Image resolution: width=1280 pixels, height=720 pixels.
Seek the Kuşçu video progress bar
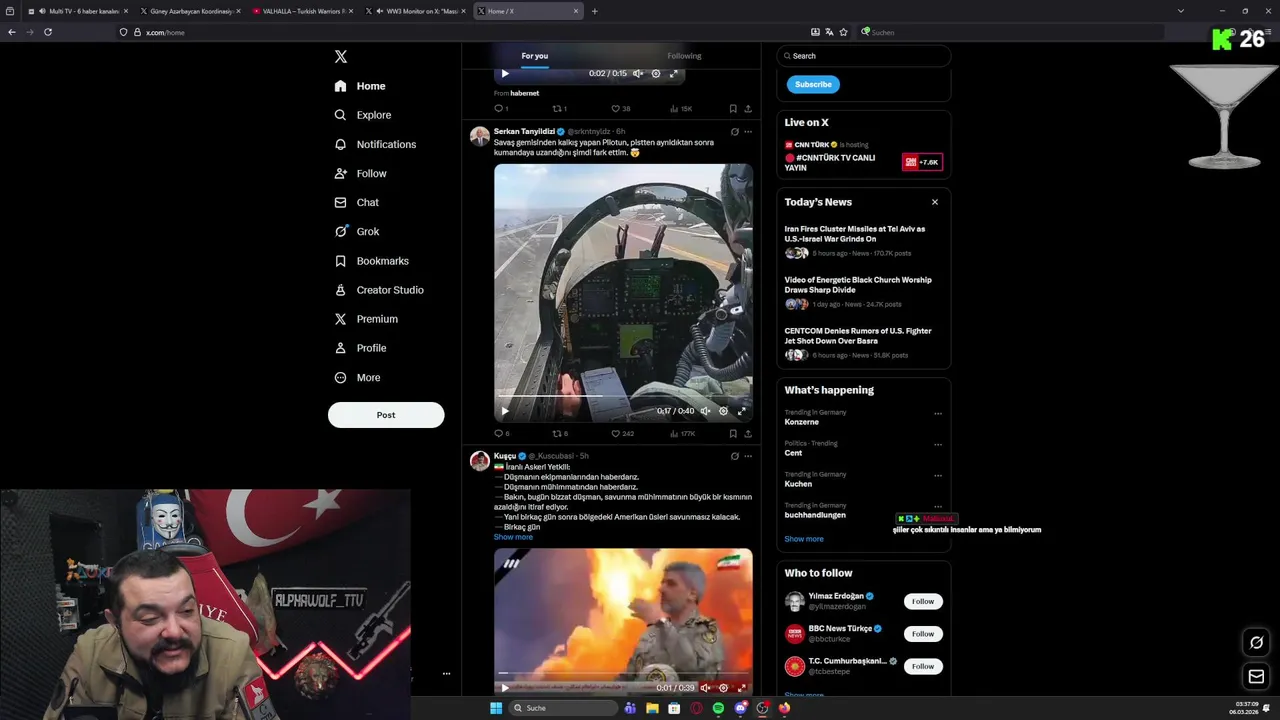coord(623,674)
